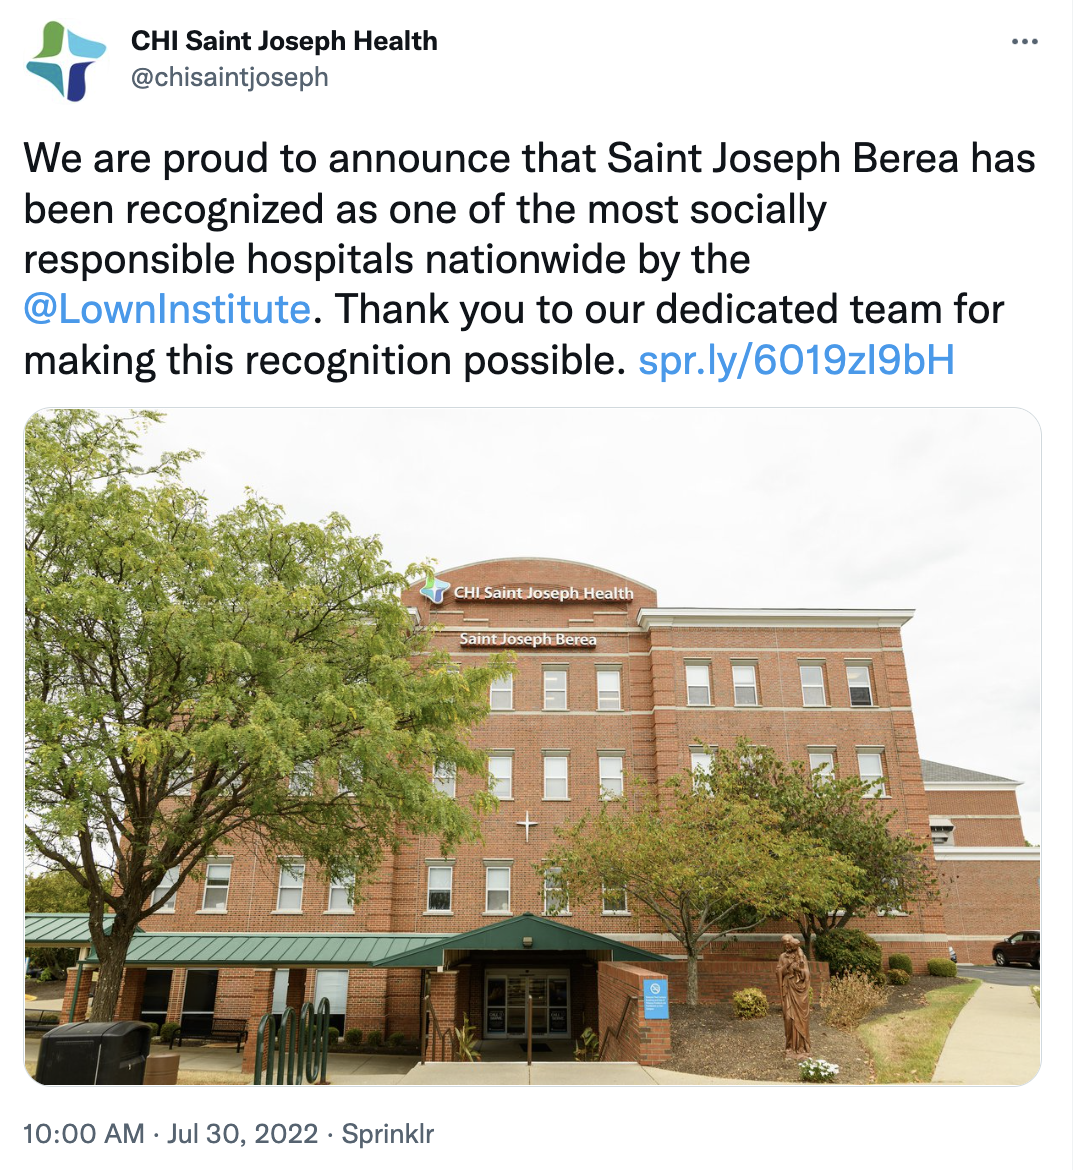Click the @chisaintjoseph handle

tap(230, 77)
